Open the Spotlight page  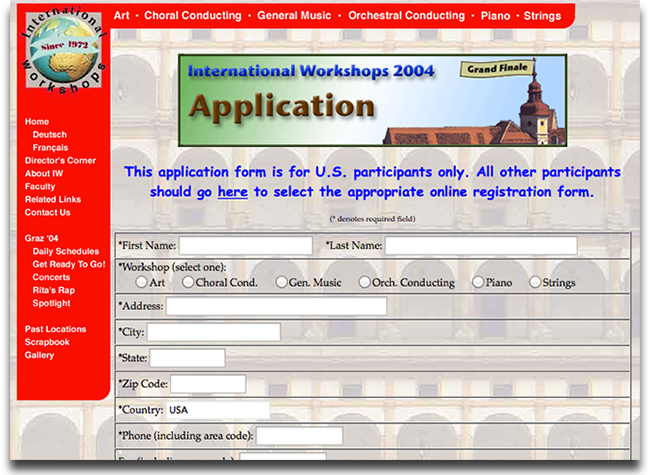point(51,303)
